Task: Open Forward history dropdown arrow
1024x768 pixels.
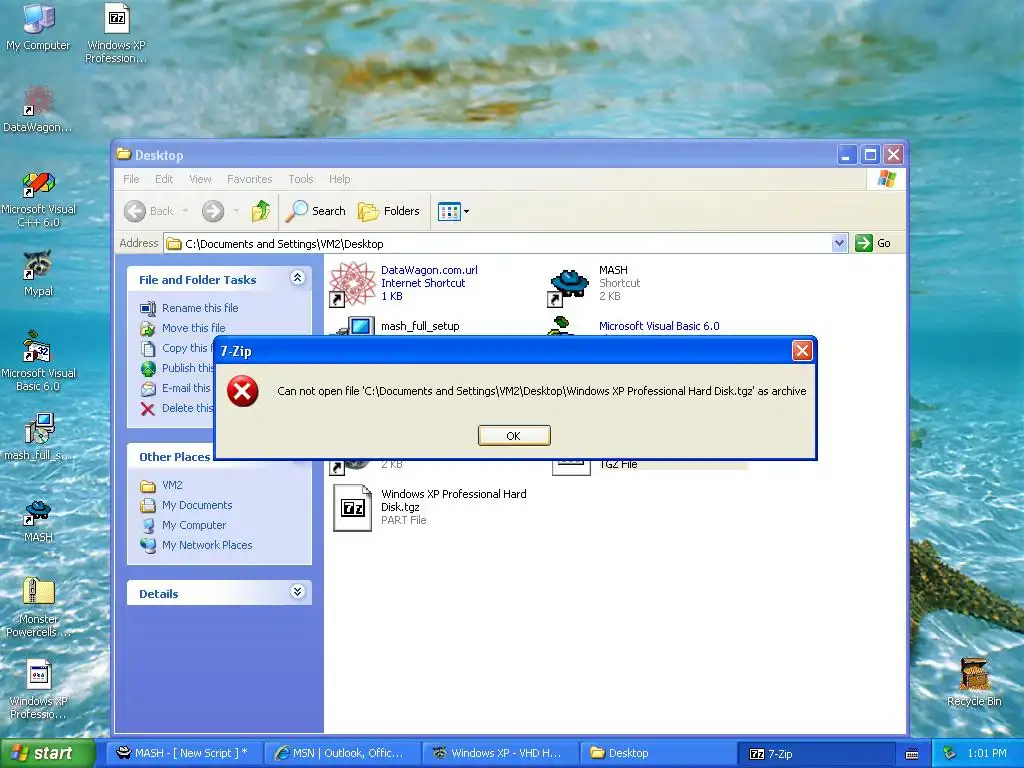Action: [x=236, y=211]
